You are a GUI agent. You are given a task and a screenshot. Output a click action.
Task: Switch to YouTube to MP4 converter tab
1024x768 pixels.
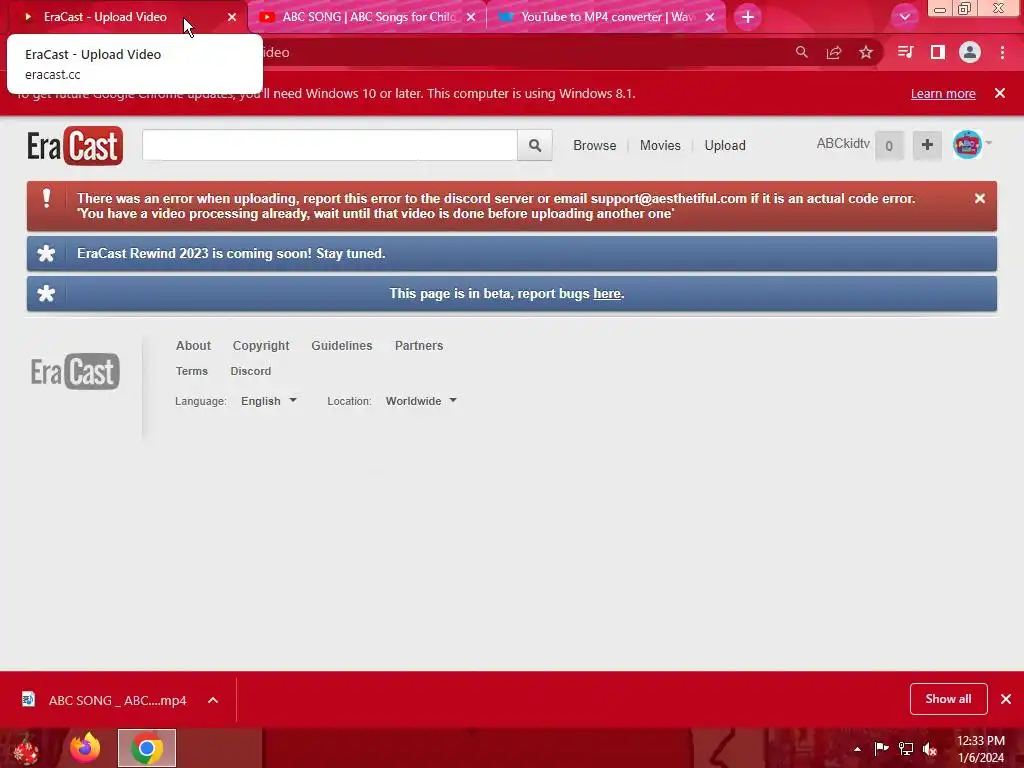[x=606, y=17]
